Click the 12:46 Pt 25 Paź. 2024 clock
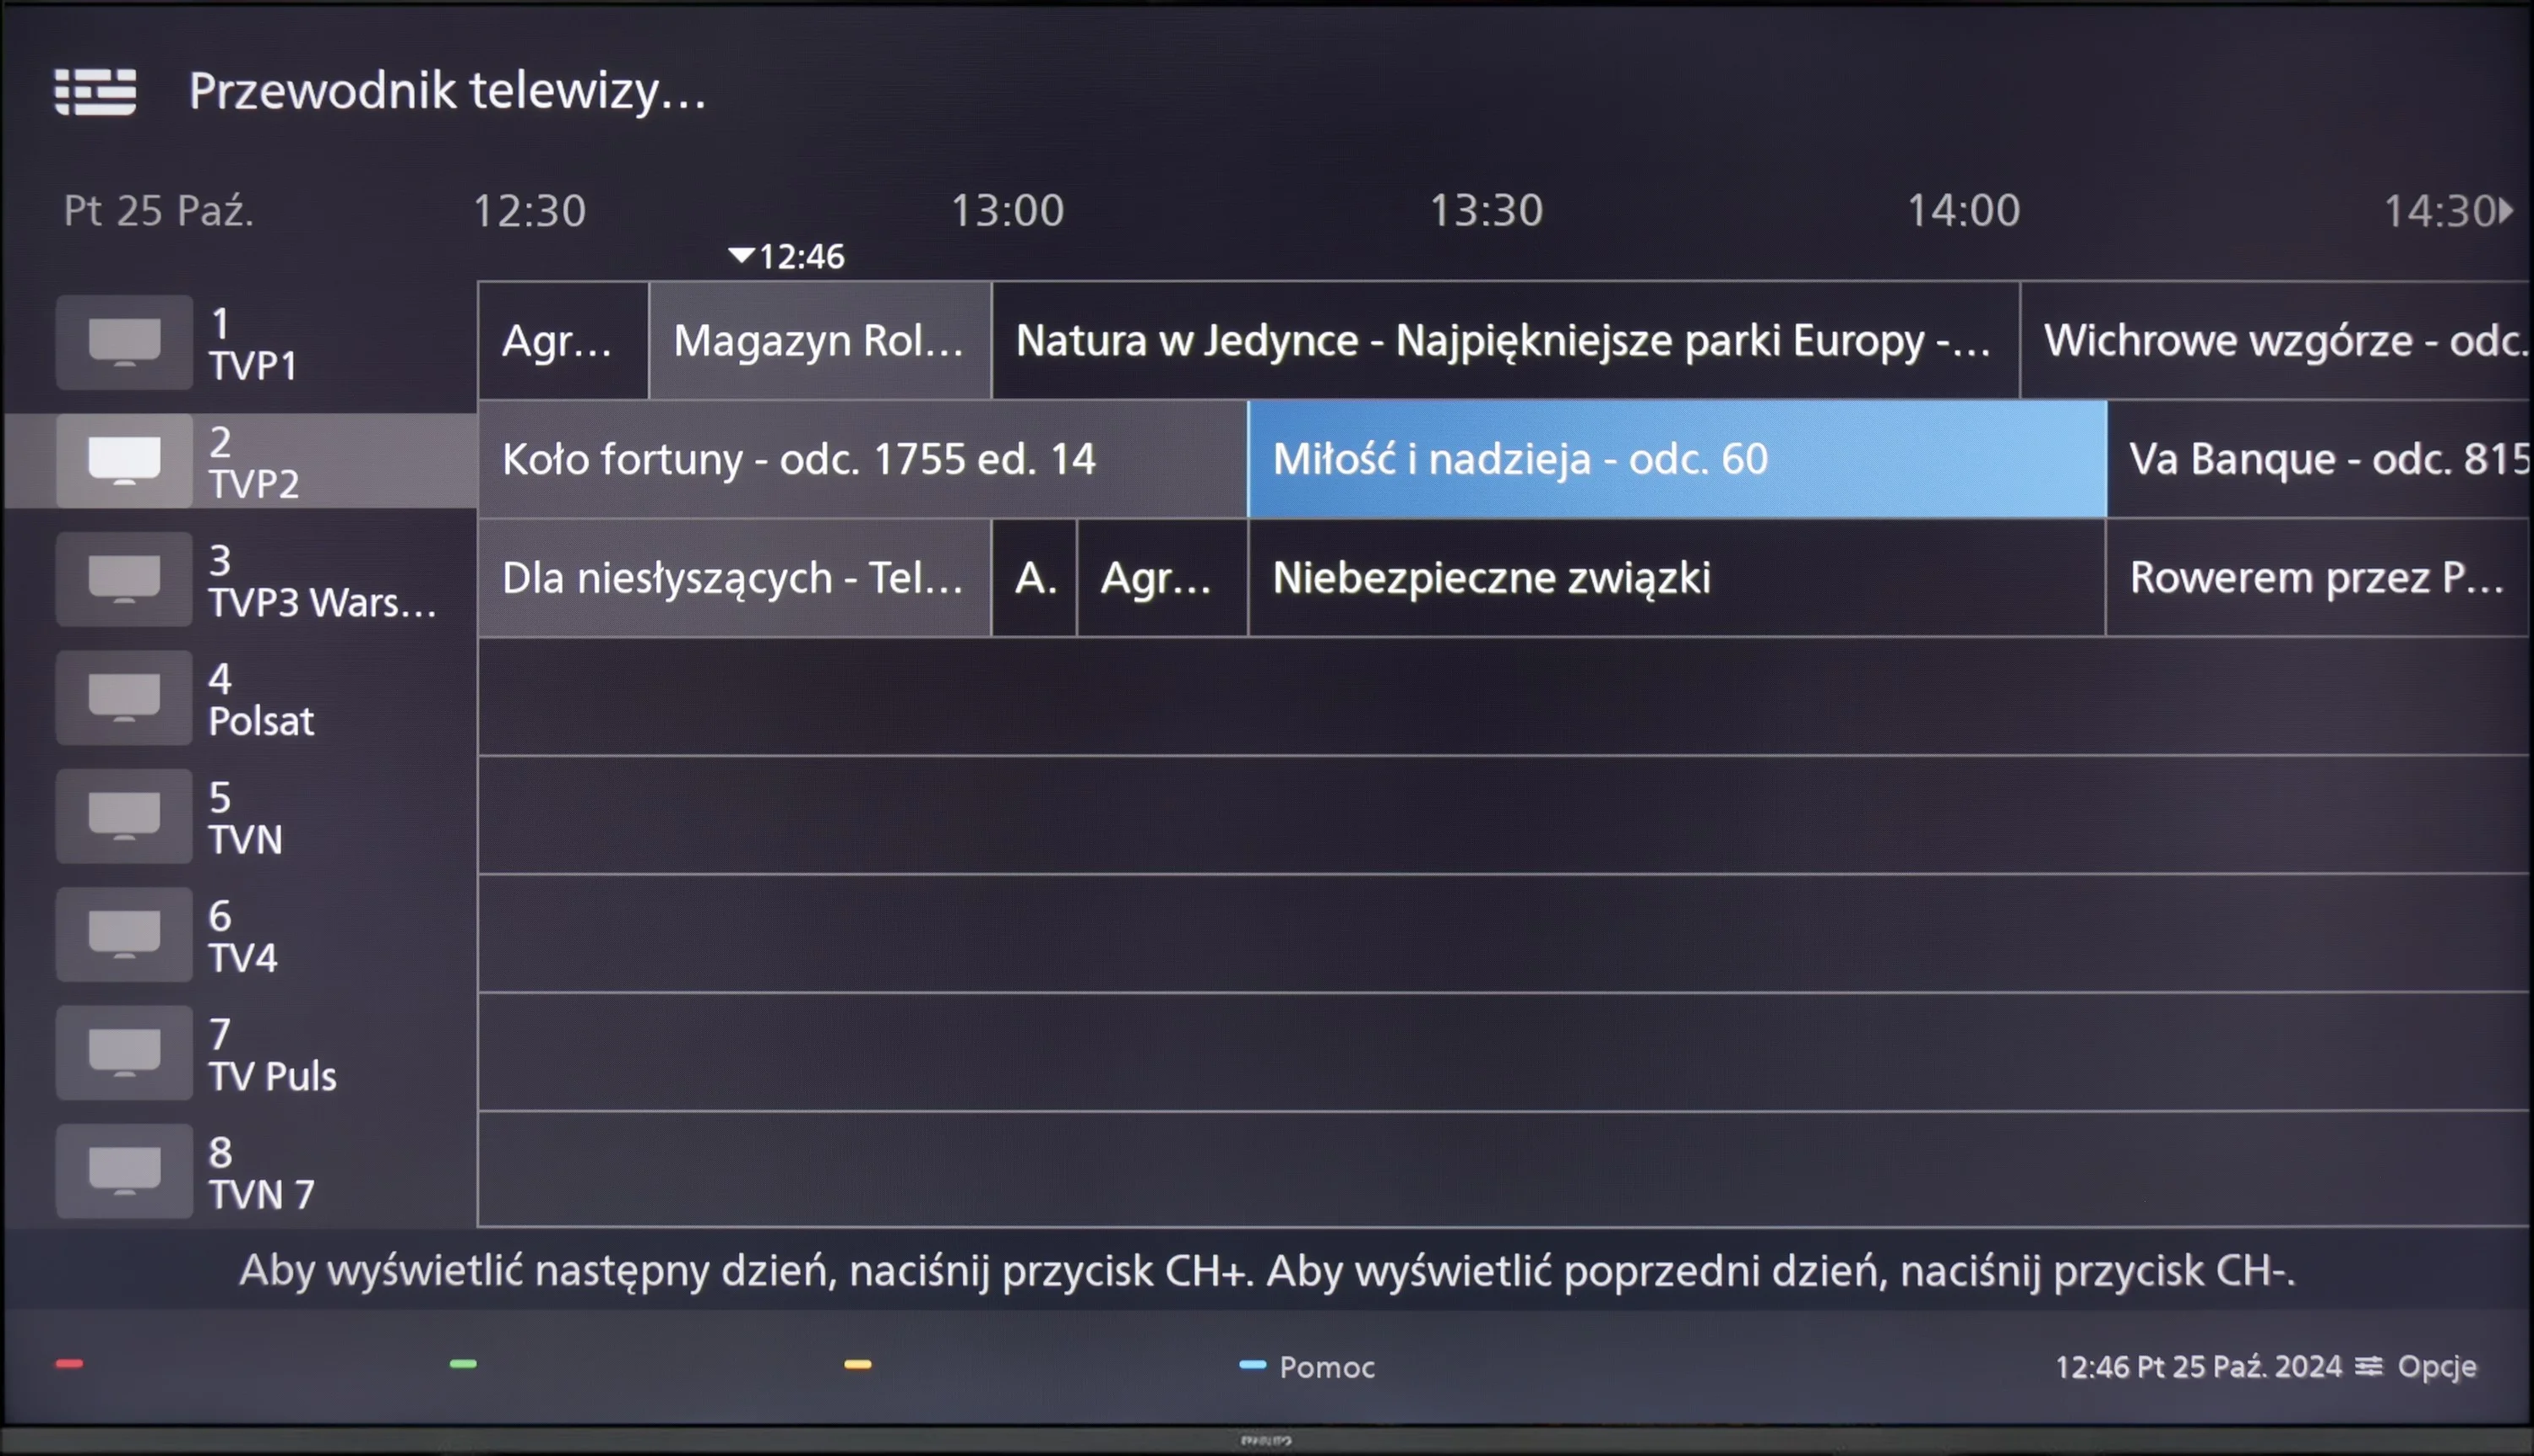The width and height of the screenshot is (2534, 1456). pos(2199,1367)
